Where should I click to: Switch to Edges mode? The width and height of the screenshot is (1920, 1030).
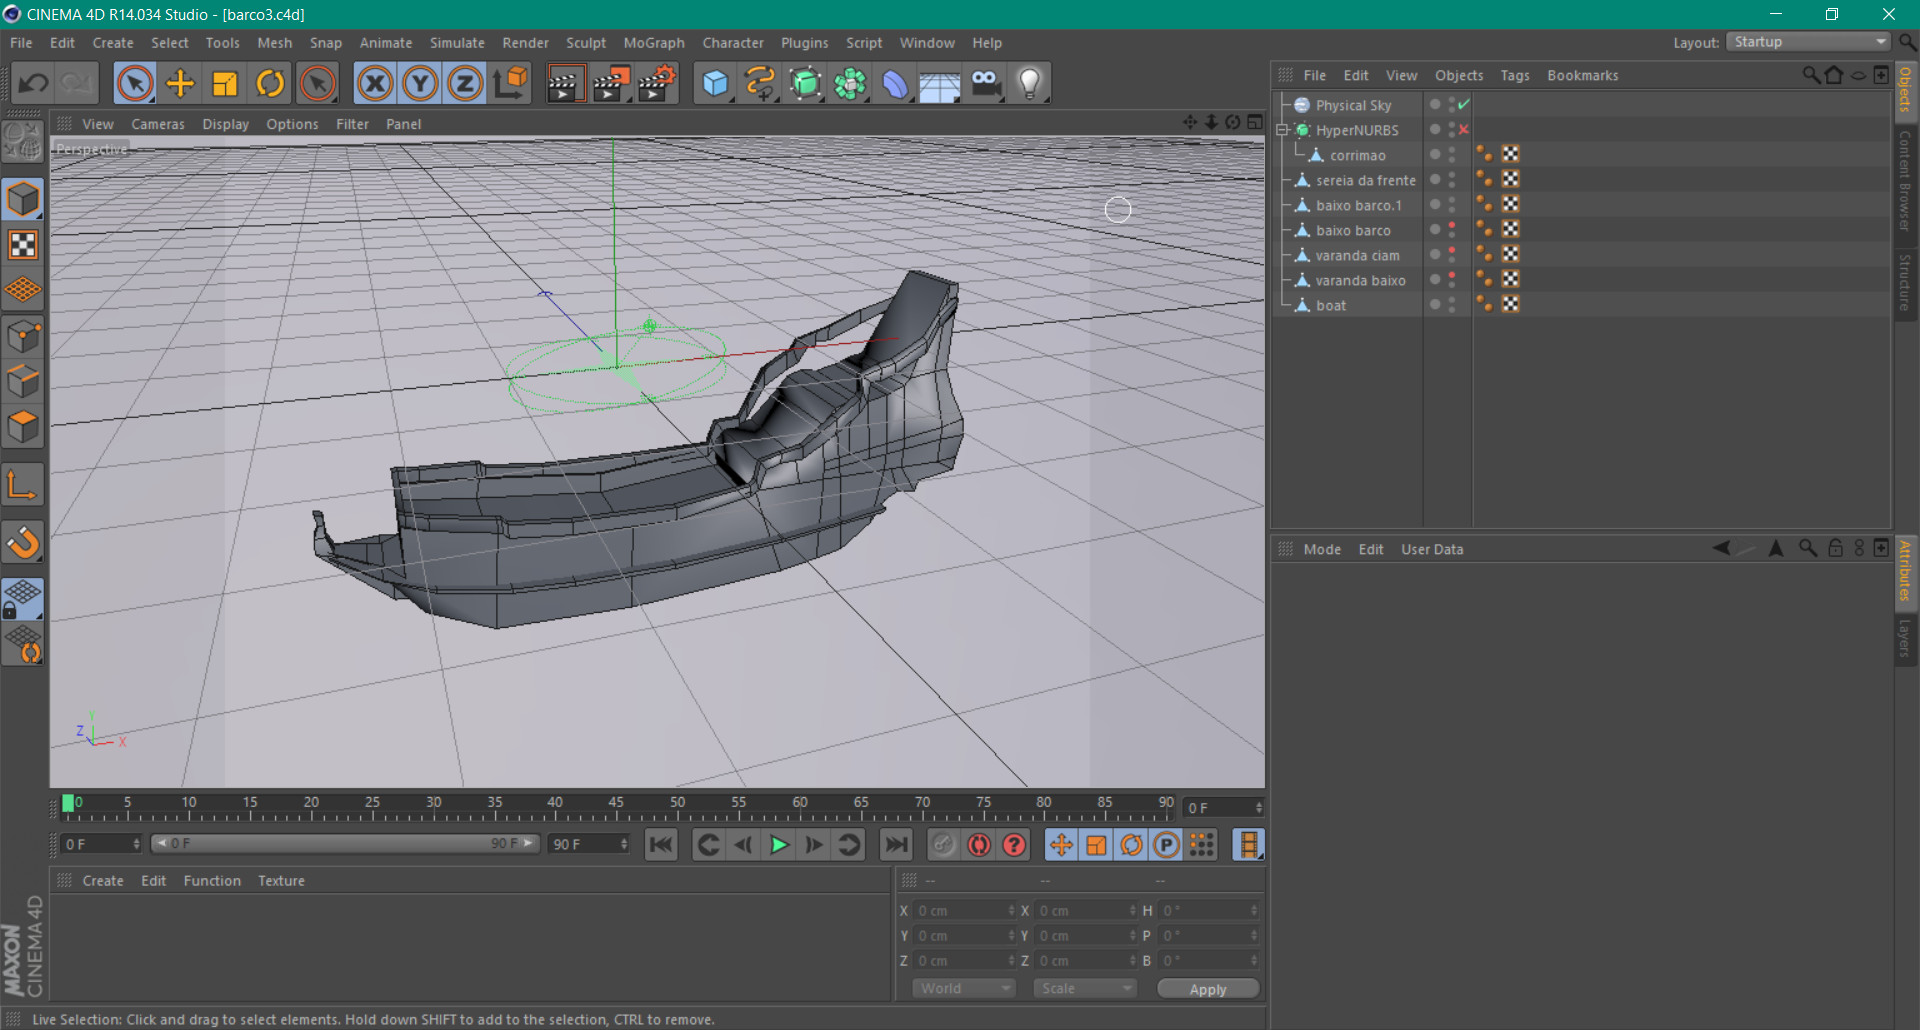[23, 382]
